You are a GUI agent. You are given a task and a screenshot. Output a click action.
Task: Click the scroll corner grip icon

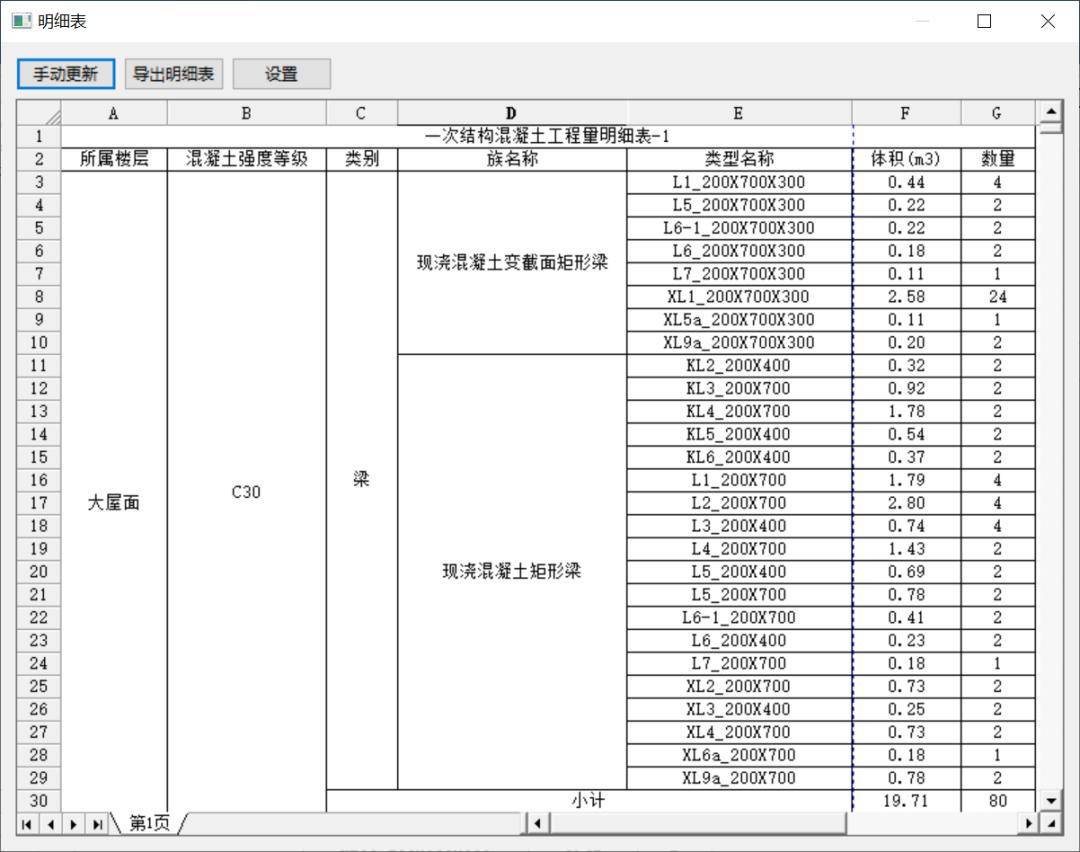[1051, 823]
